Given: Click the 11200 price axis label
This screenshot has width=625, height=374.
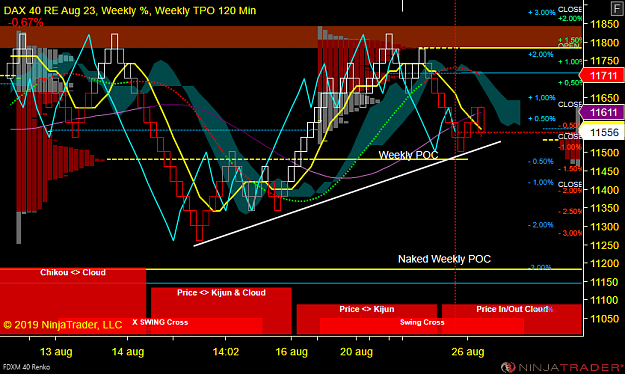Looking at the screenshot, I should pos(604,264).
